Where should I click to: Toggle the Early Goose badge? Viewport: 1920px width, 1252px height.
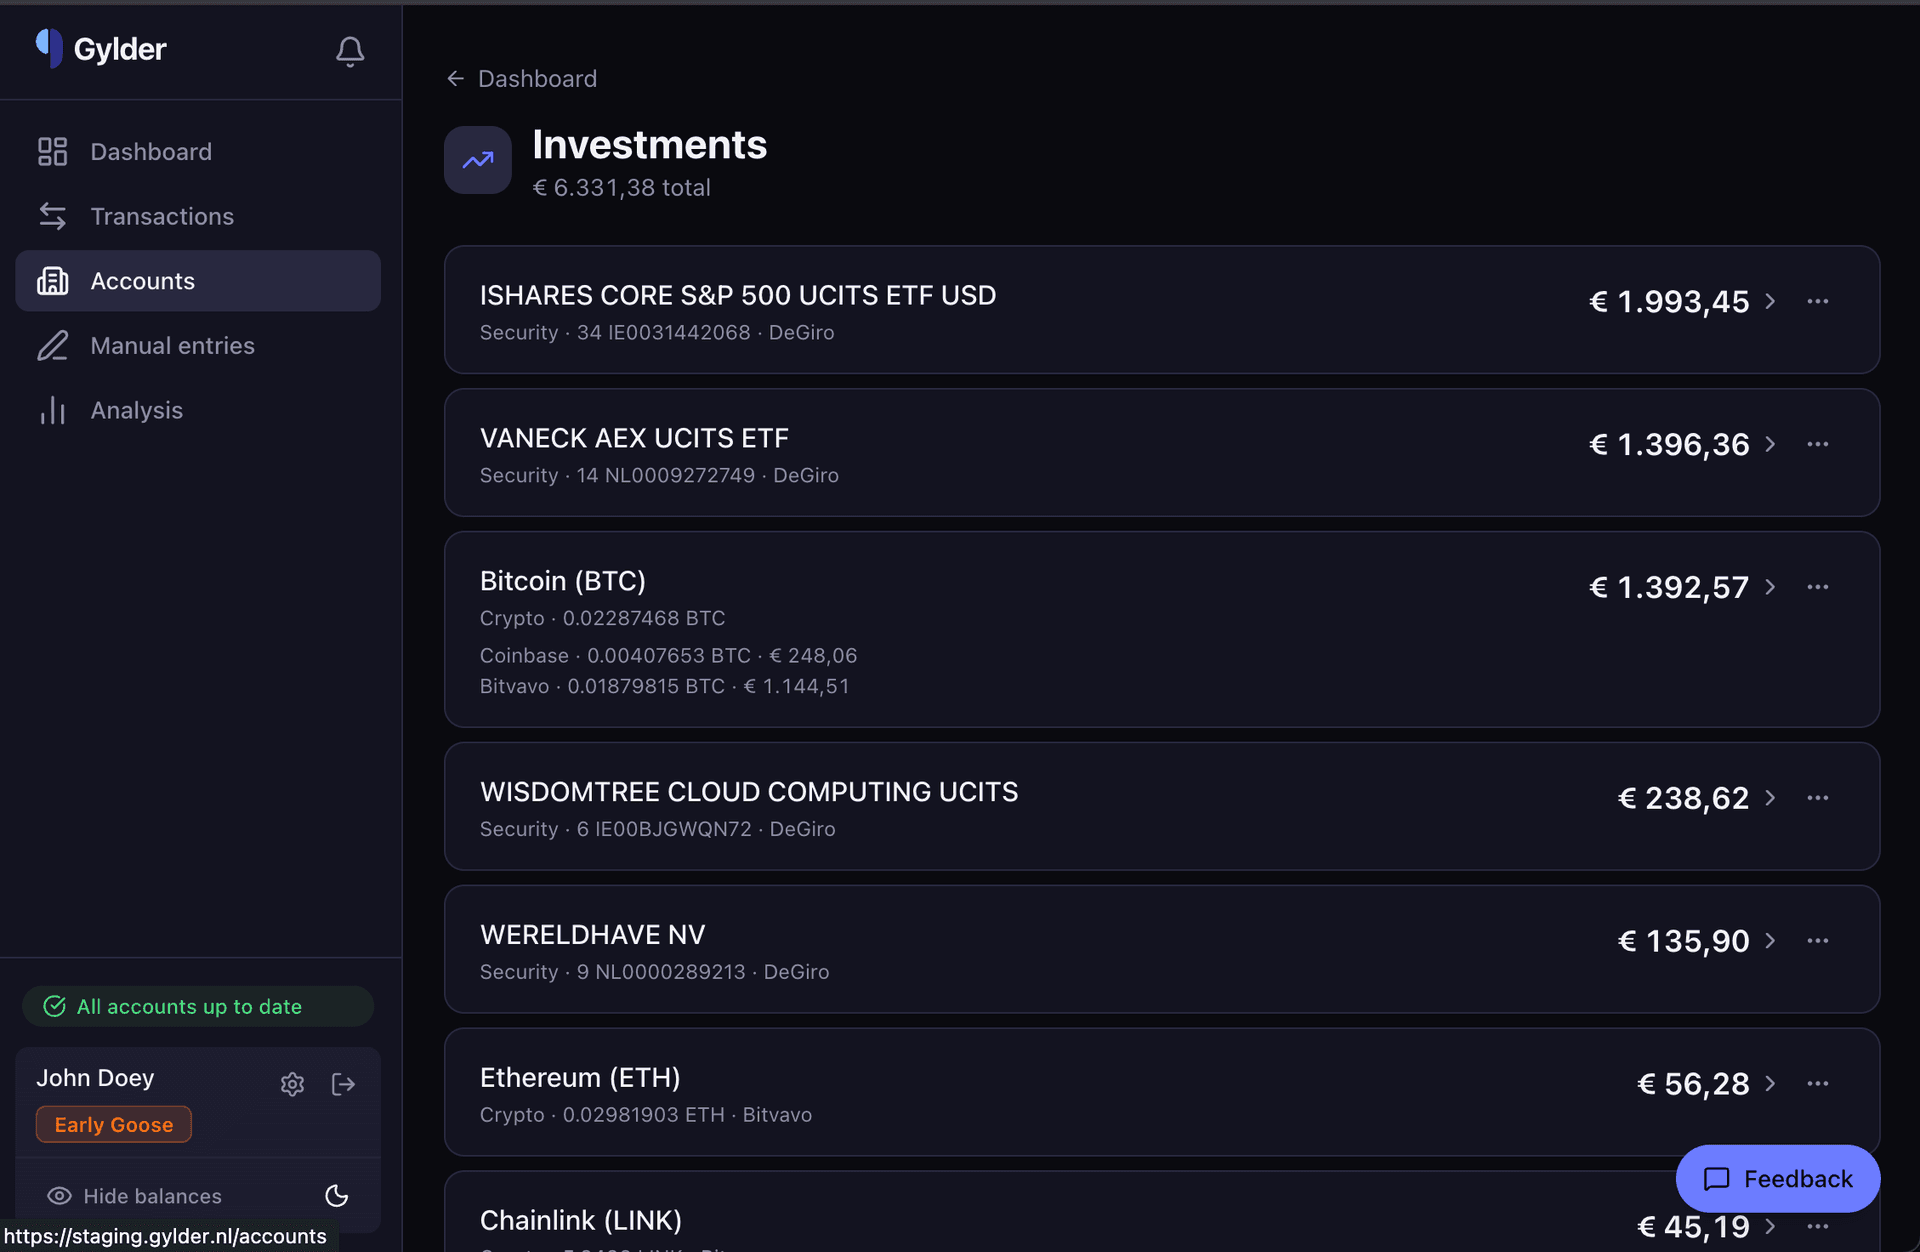tap(113, 1124)
